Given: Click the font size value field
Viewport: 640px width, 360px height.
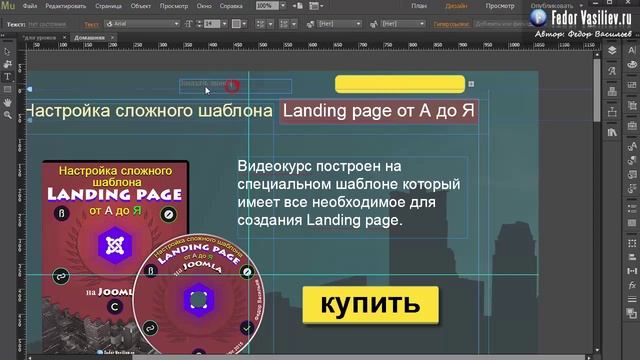Looking at the screenshot, I should 212,24.
